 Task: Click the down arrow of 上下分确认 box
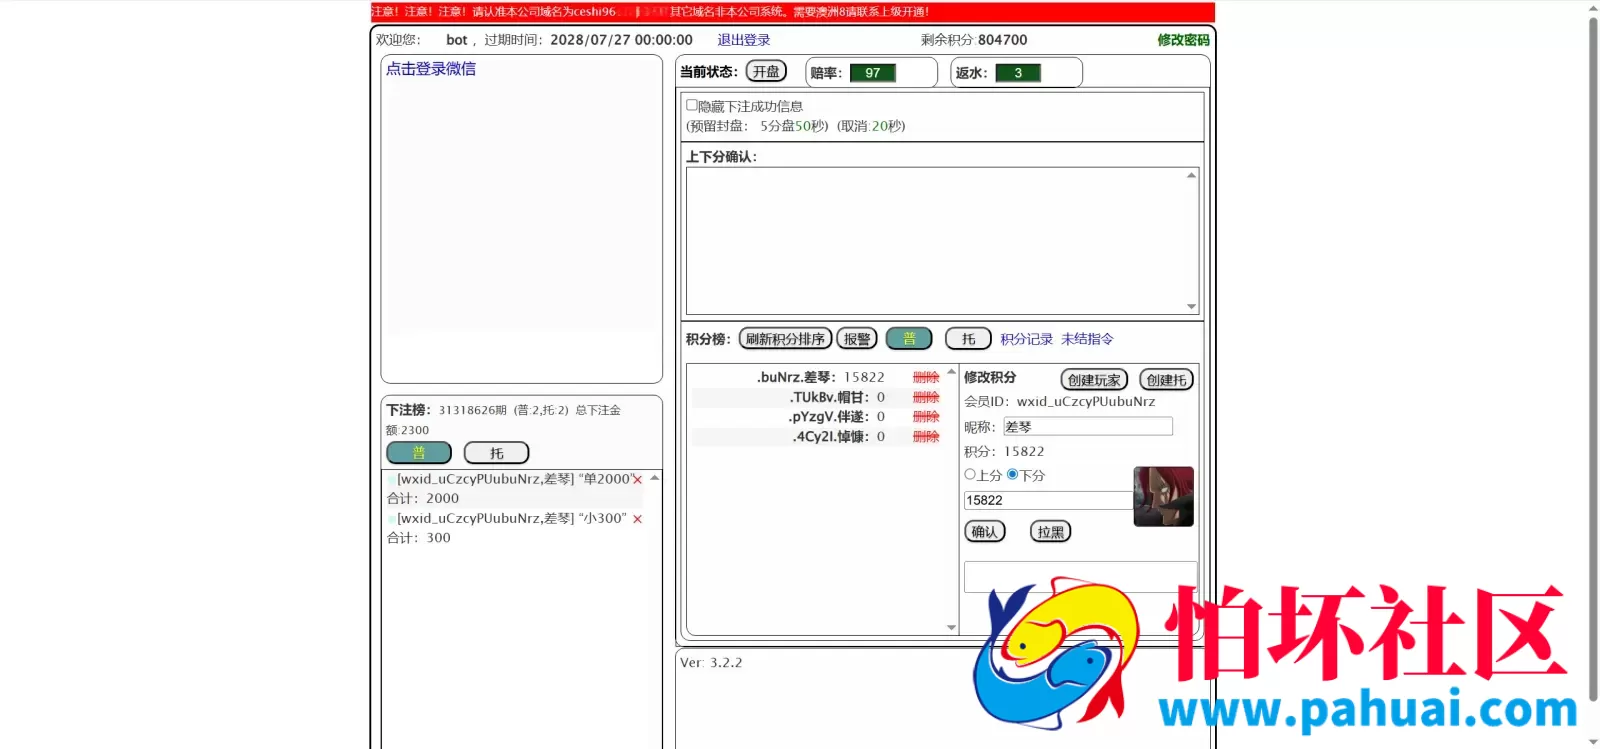click(x=1191, y=307)
